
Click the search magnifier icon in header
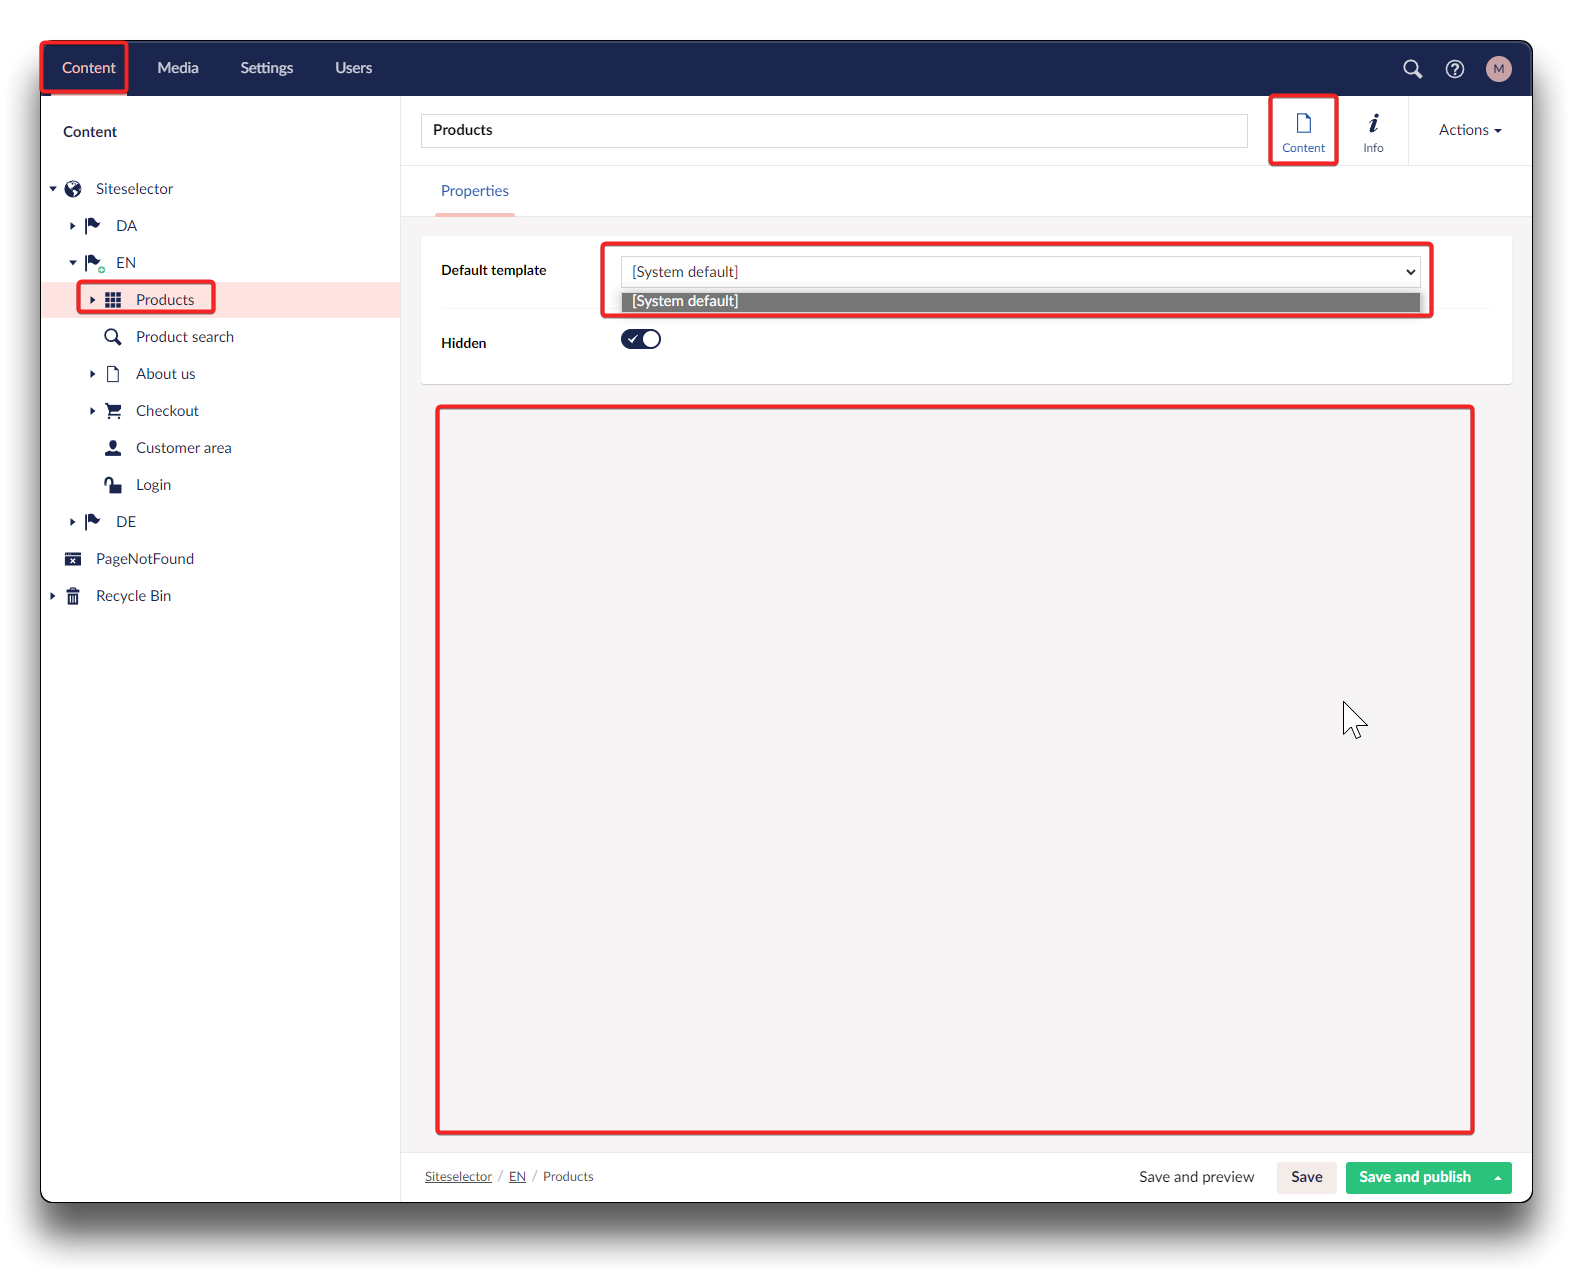[x=1412, y=69]
